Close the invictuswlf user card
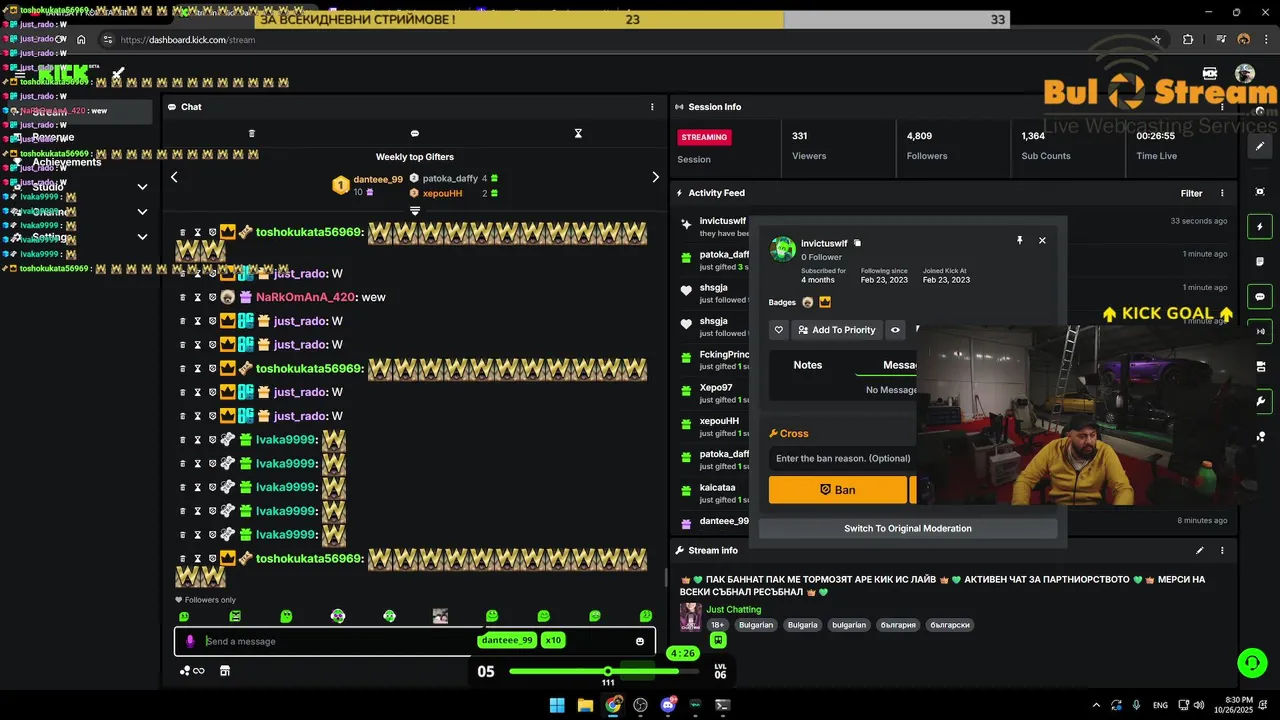Image resolution: width=1280 pixels, height=720 pixels. coord(1042,240)
